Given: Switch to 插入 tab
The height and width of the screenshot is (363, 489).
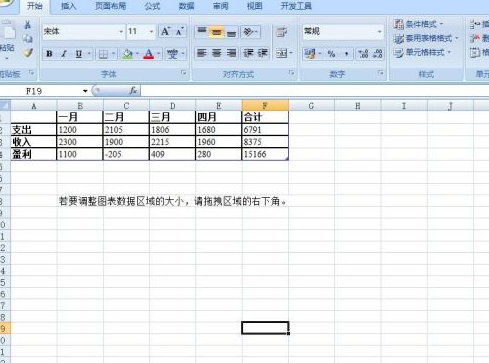Looking at the screenshot, I should point(68,6).
